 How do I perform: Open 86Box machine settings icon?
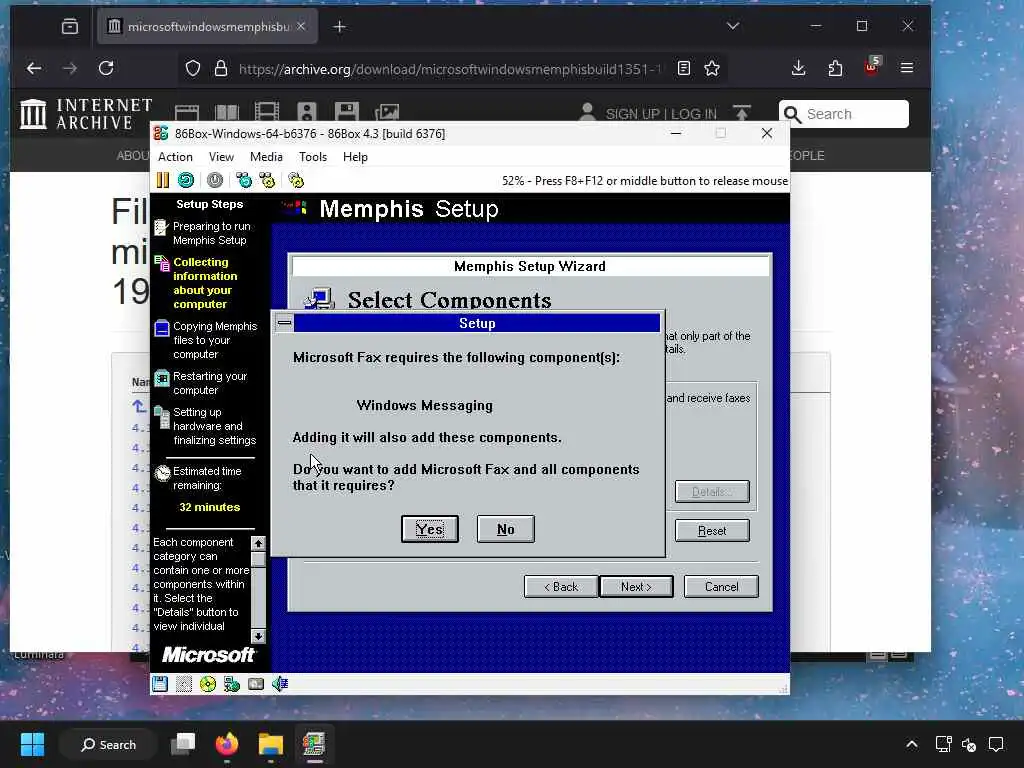click(x=296, y=180)
